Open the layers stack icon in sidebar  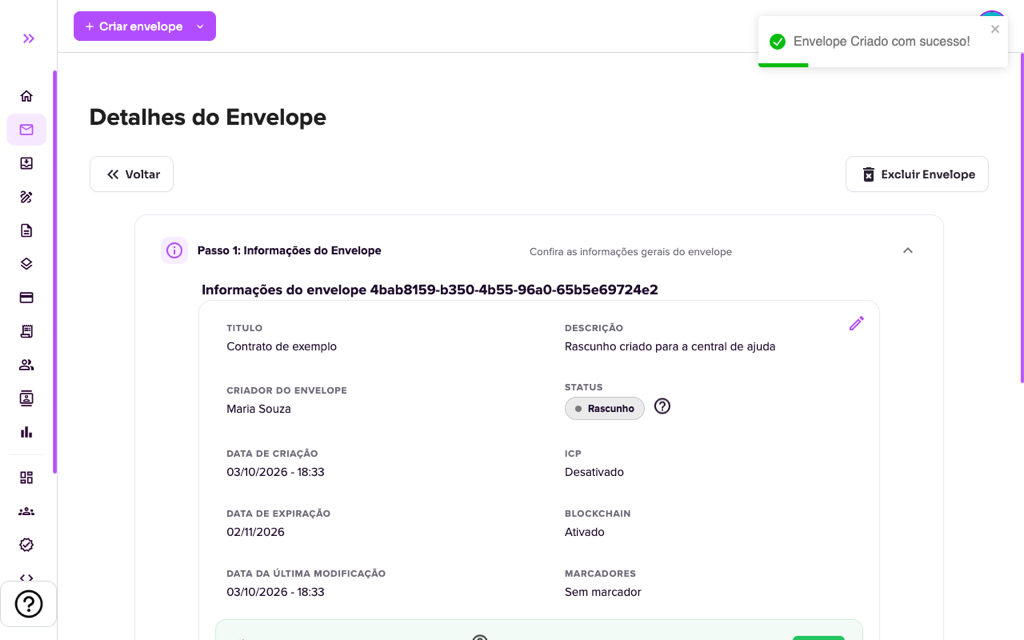tap(26, 264)
